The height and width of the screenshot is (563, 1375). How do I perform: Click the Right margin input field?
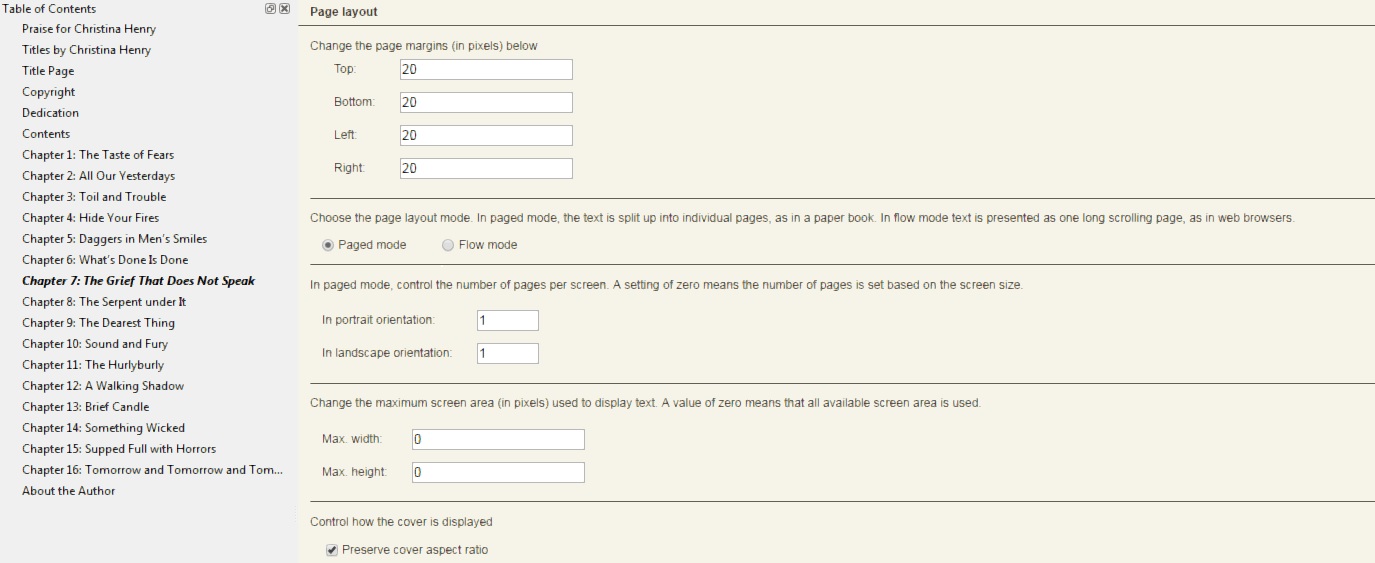[485, 168]
